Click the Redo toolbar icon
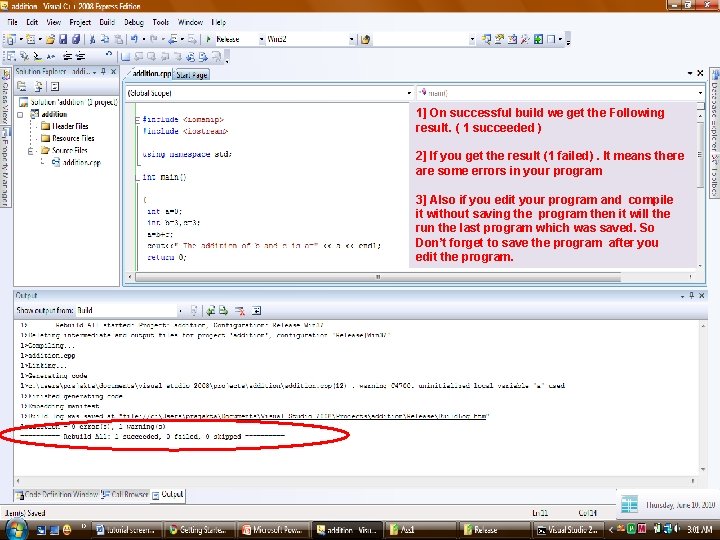Image resolution: width=720 pixels, height=540 pixels. tap(154, 39)
